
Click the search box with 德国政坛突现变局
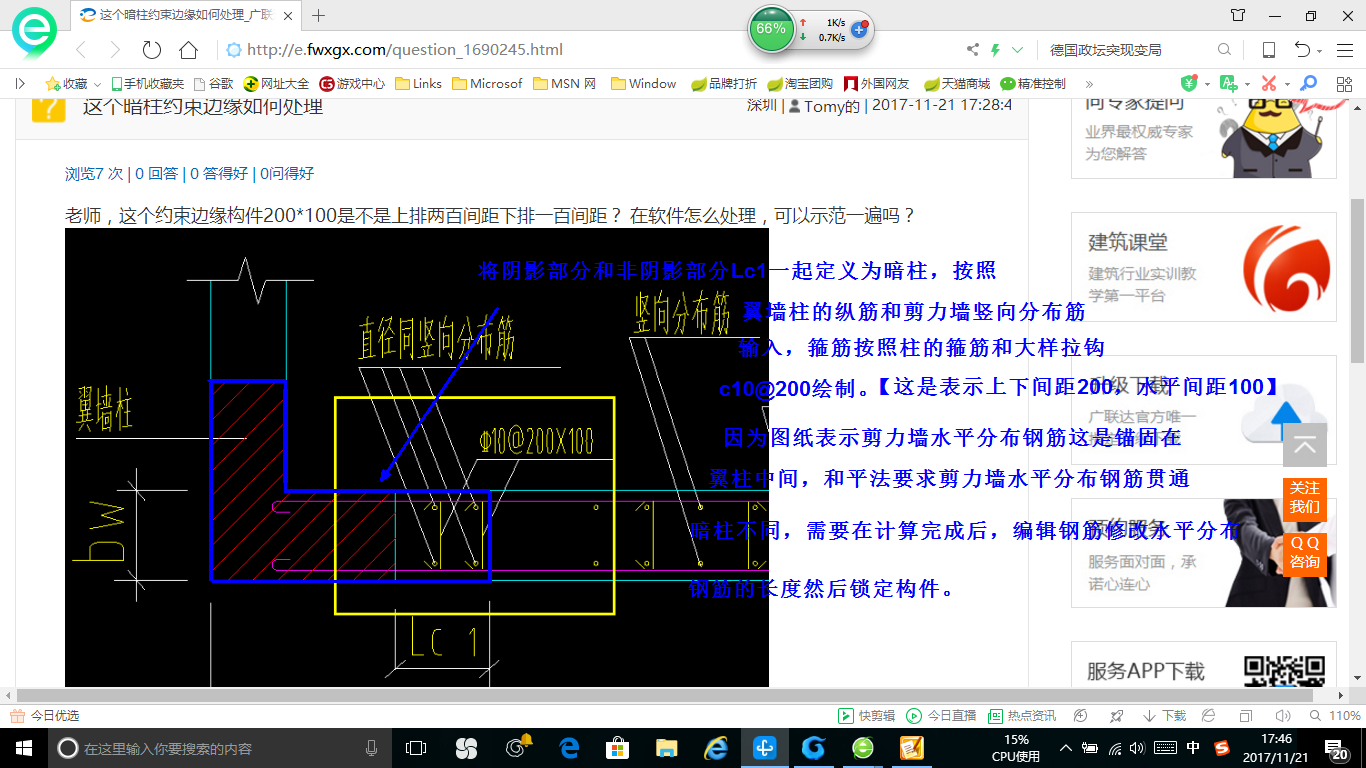(x=1126, y=50)
